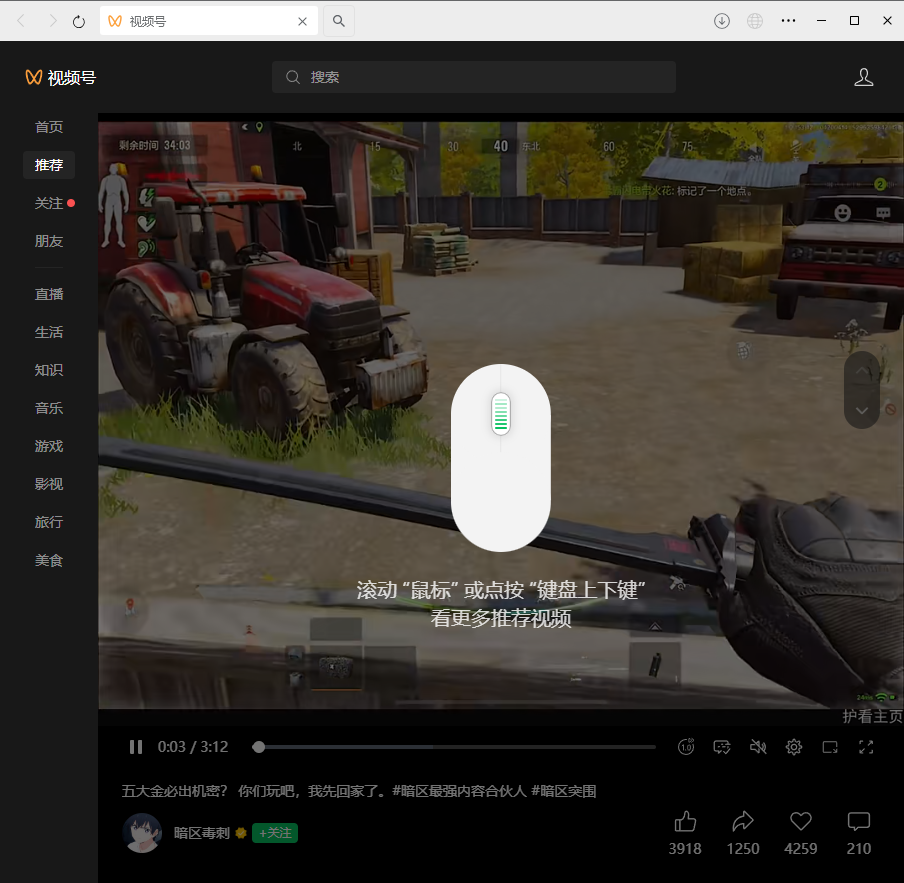Open the 美食 category
Image resolution: width=904 pixels, height=883 pixels.
49,560
